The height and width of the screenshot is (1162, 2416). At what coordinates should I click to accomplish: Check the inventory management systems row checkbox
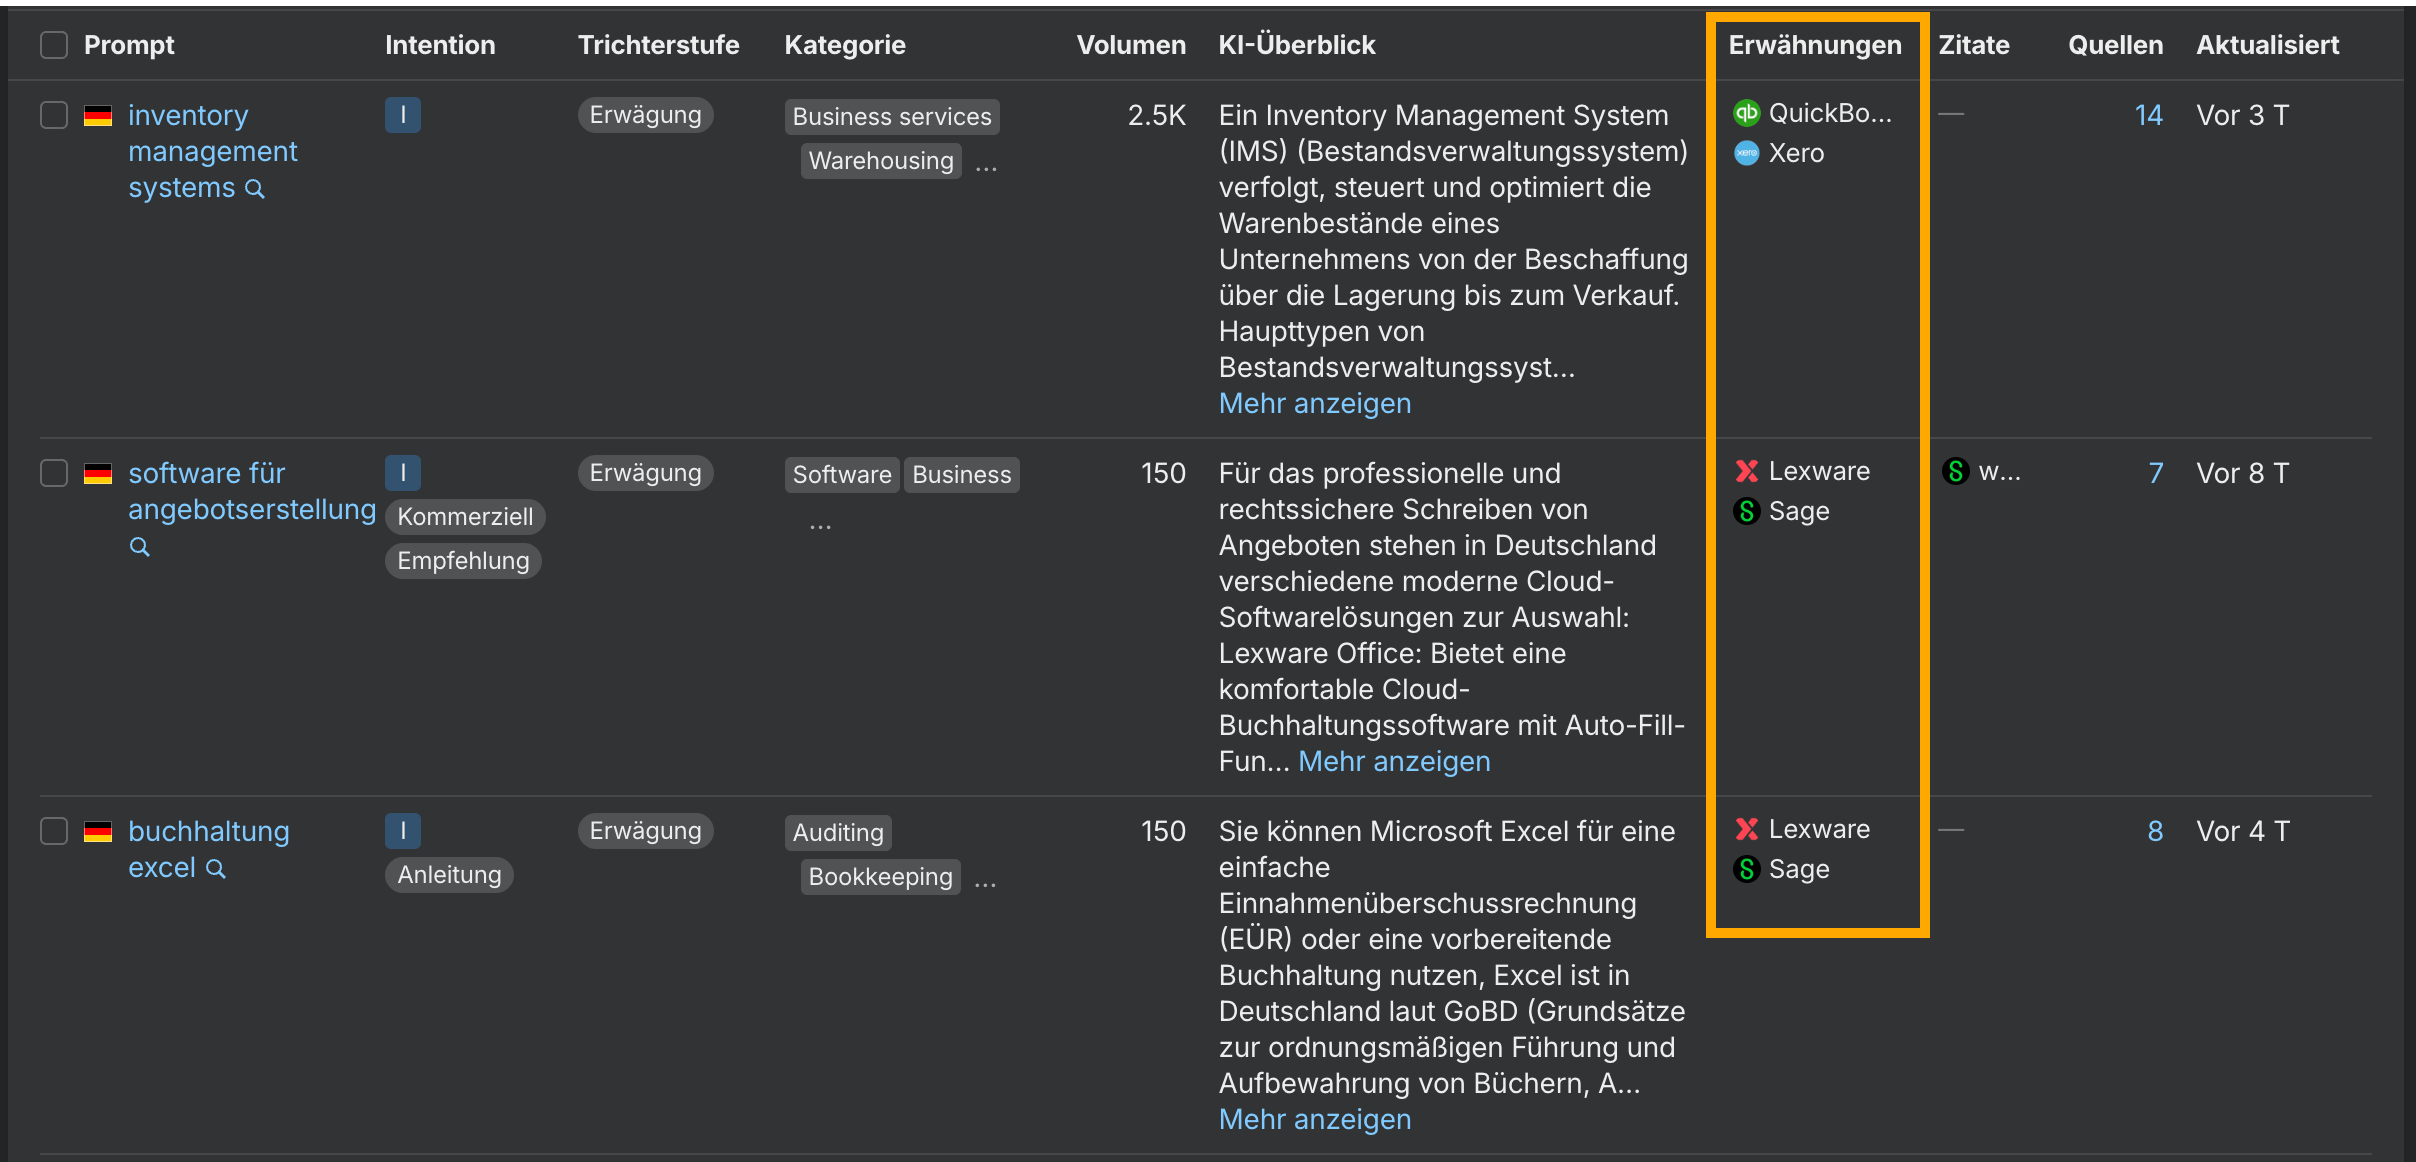[x=54, y=115]
